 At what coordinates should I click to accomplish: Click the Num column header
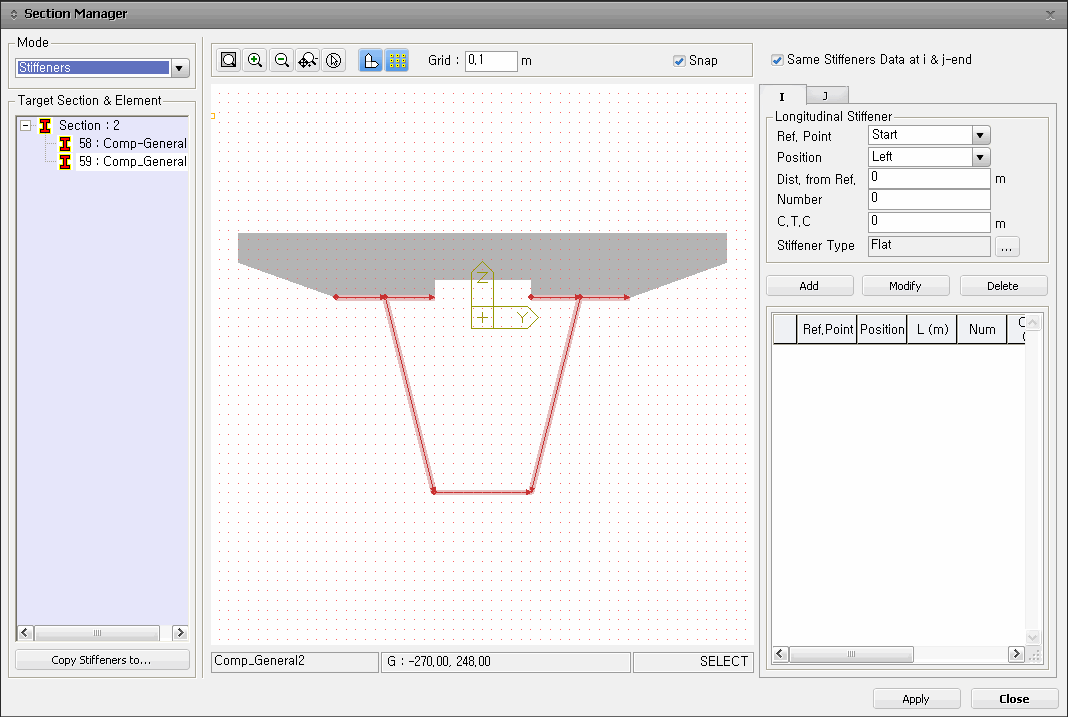pyautogui.click(x=982, y=330)
